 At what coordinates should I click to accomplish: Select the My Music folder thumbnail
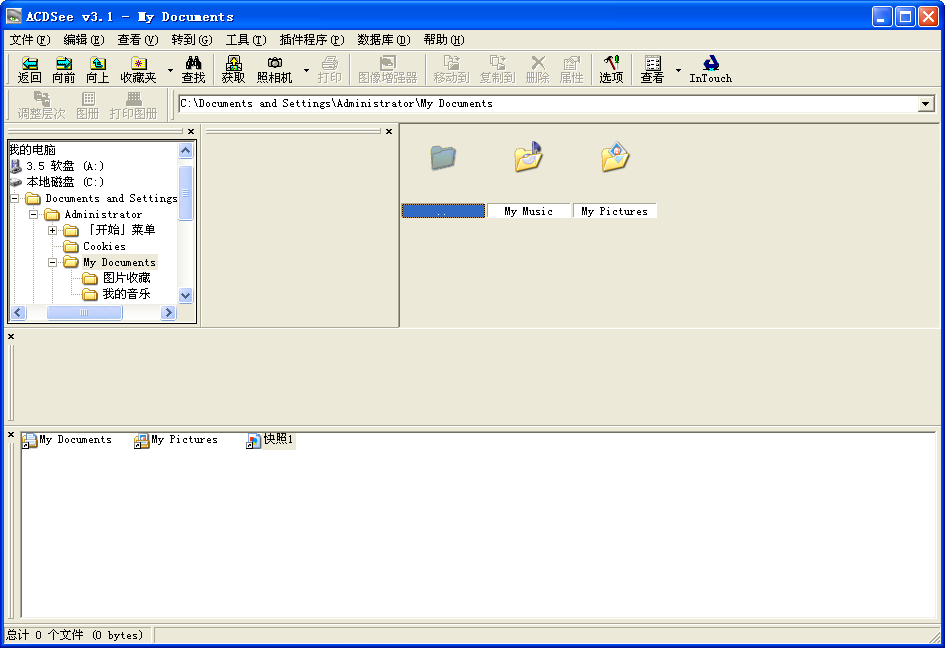point(529,180)
